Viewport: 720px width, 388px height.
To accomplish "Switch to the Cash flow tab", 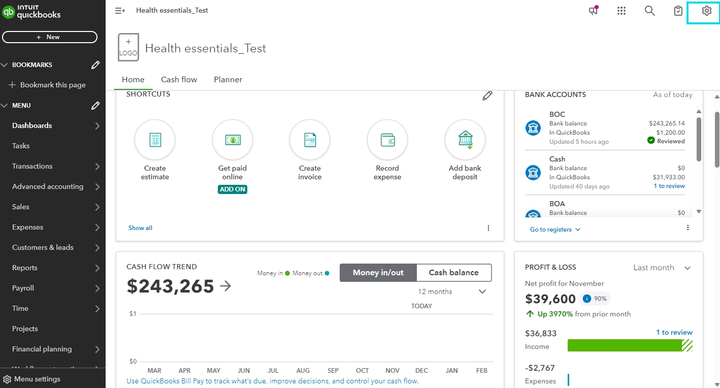I will pyautogui.click(x=179, y=79).
